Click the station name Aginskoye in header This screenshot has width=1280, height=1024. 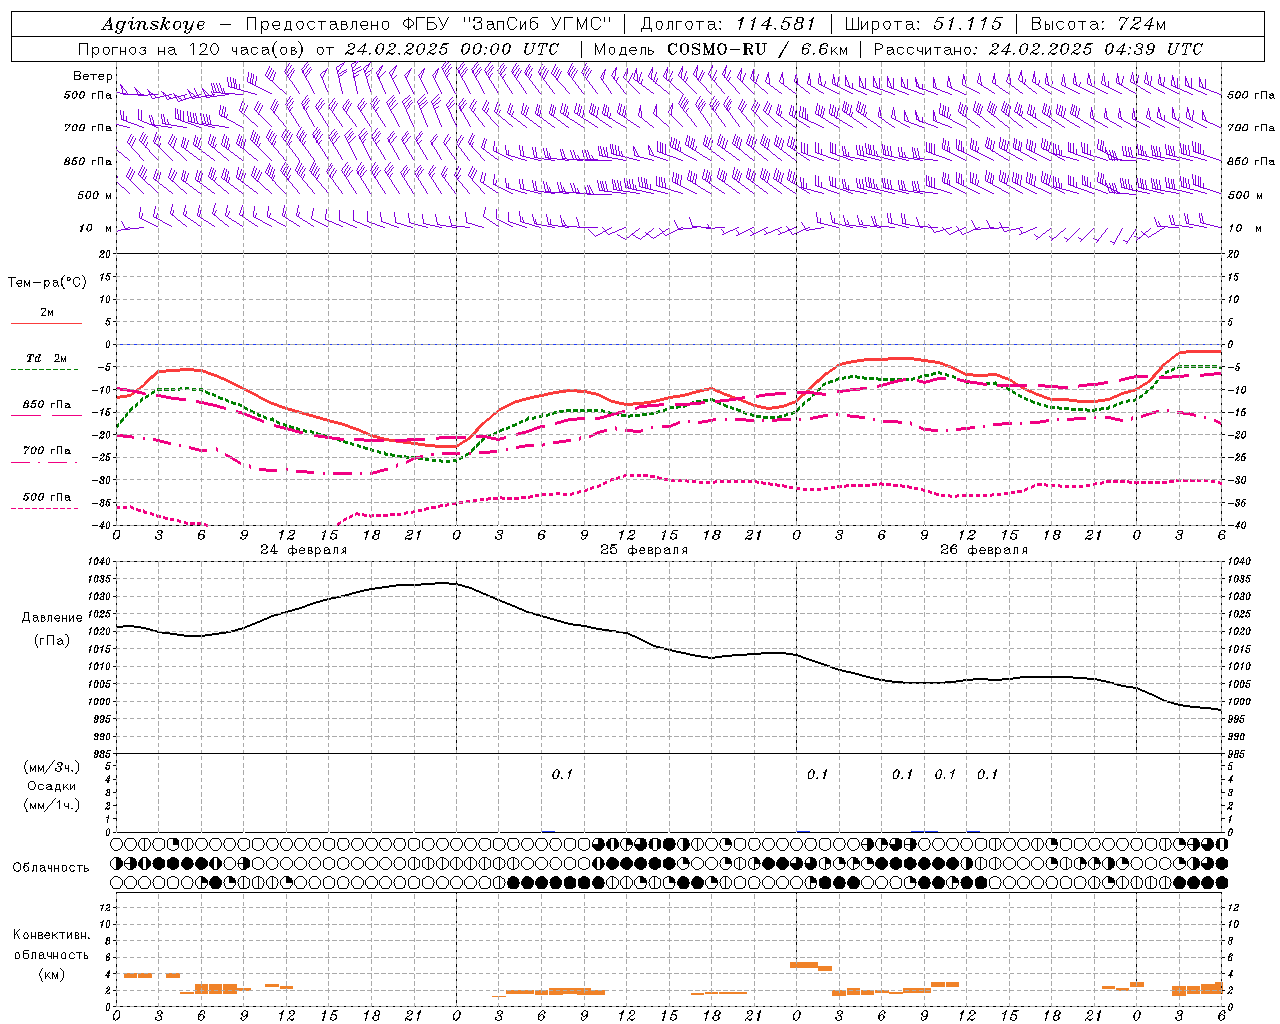coord(153,24)
